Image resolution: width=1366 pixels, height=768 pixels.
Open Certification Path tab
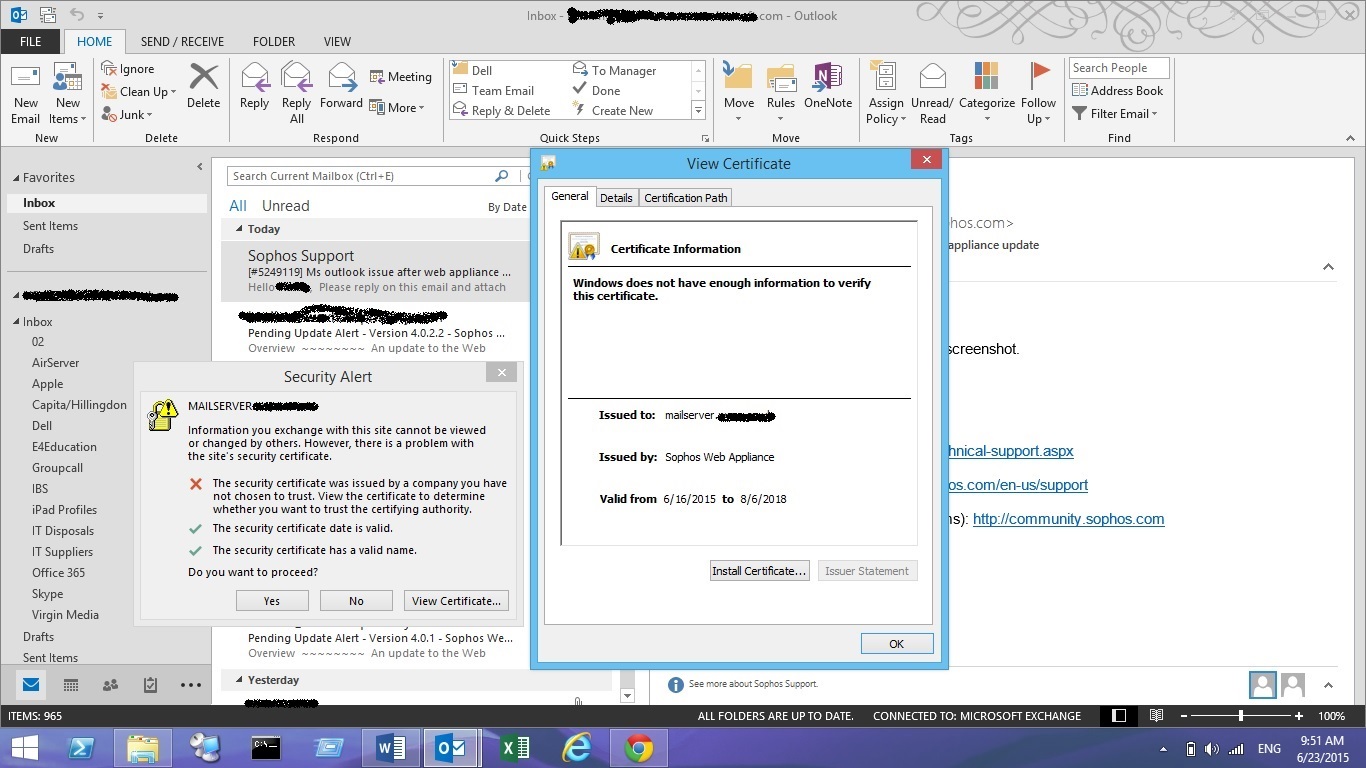pos(686,198)
